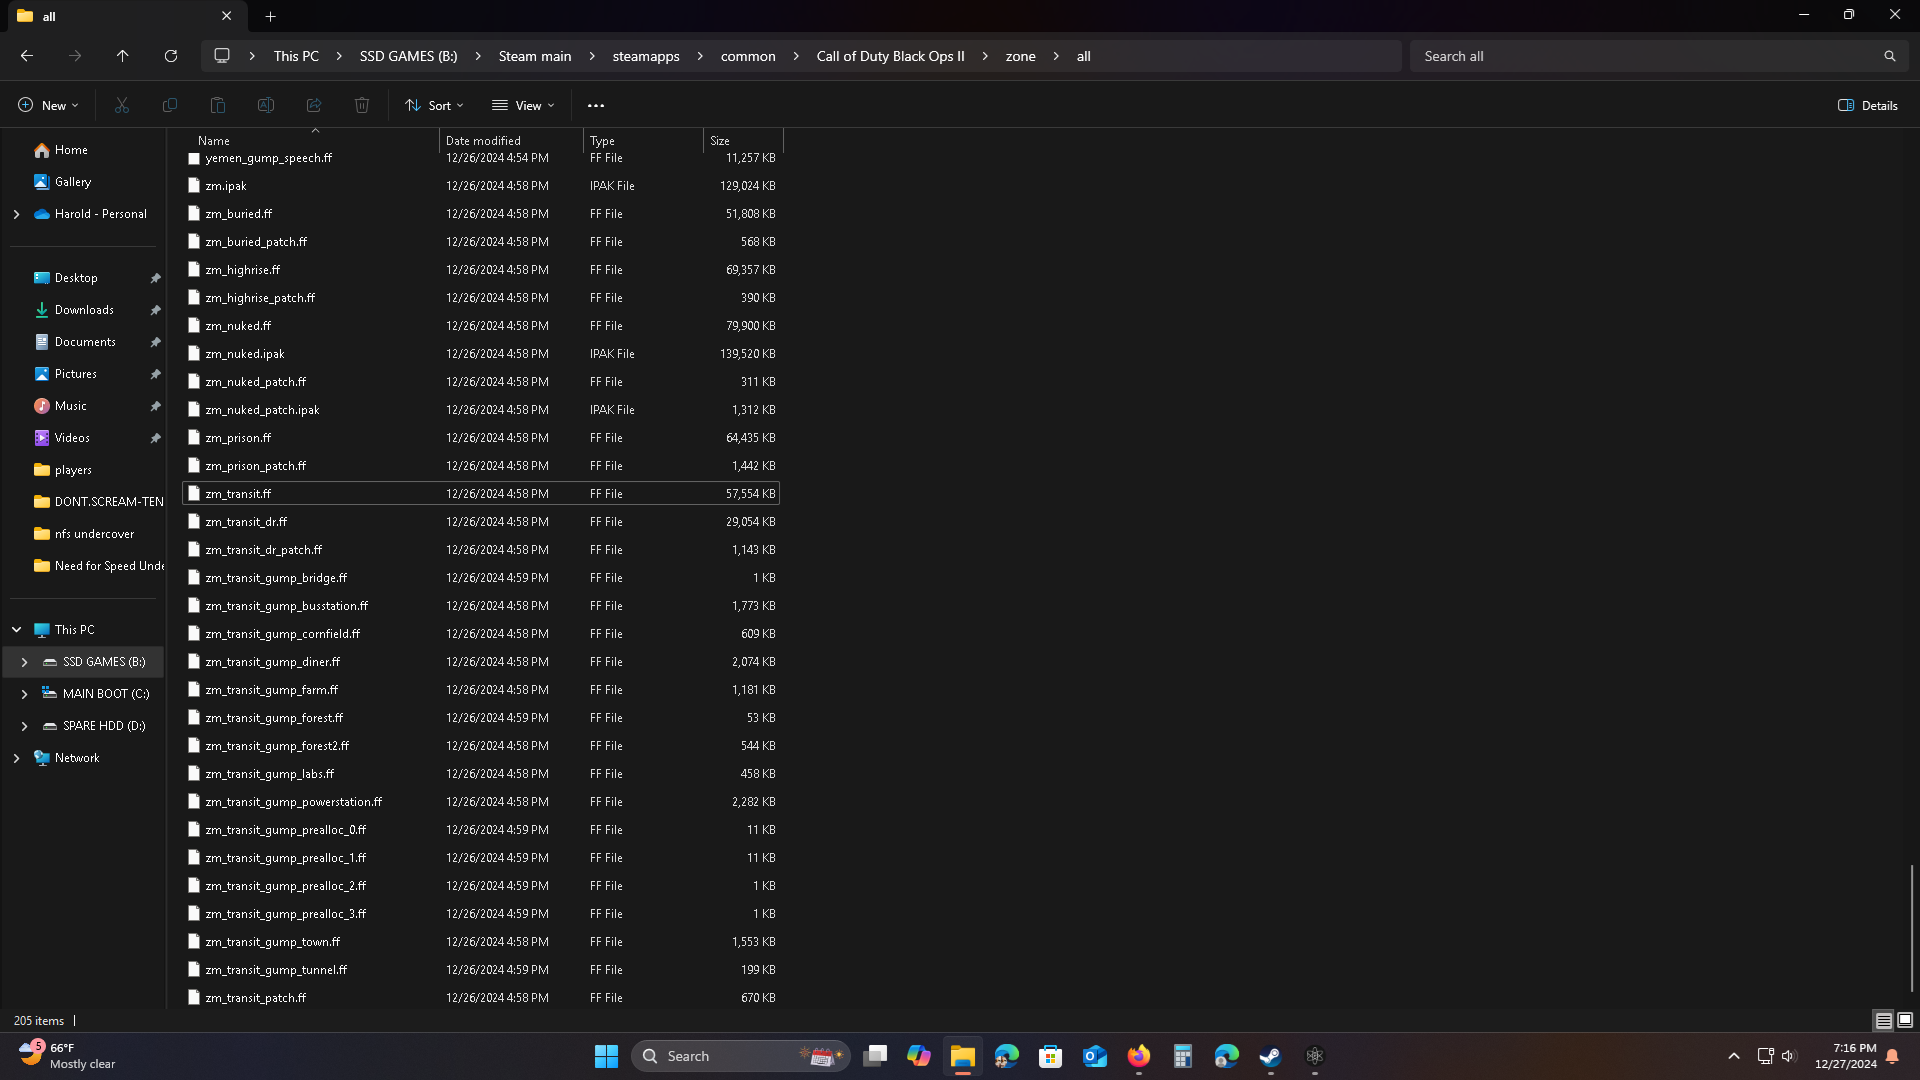Click in the Search all input field
The image size is (1920, 1080).
tap(1645, 56)
